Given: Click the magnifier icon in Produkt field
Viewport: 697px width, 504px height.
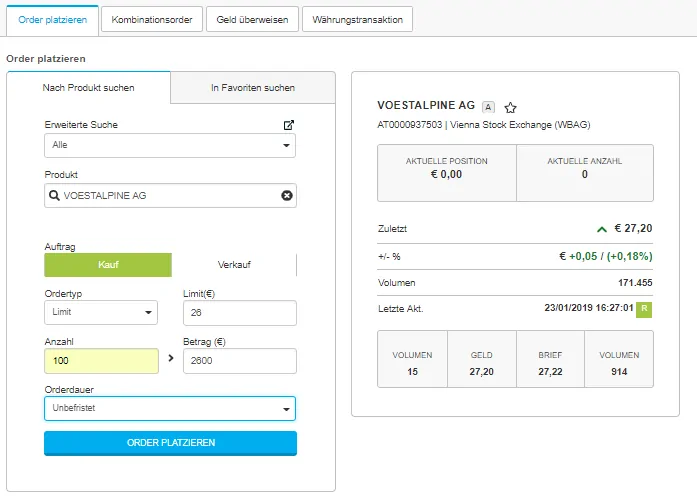Looking at the screenshot, I should (x=54, y=195).
